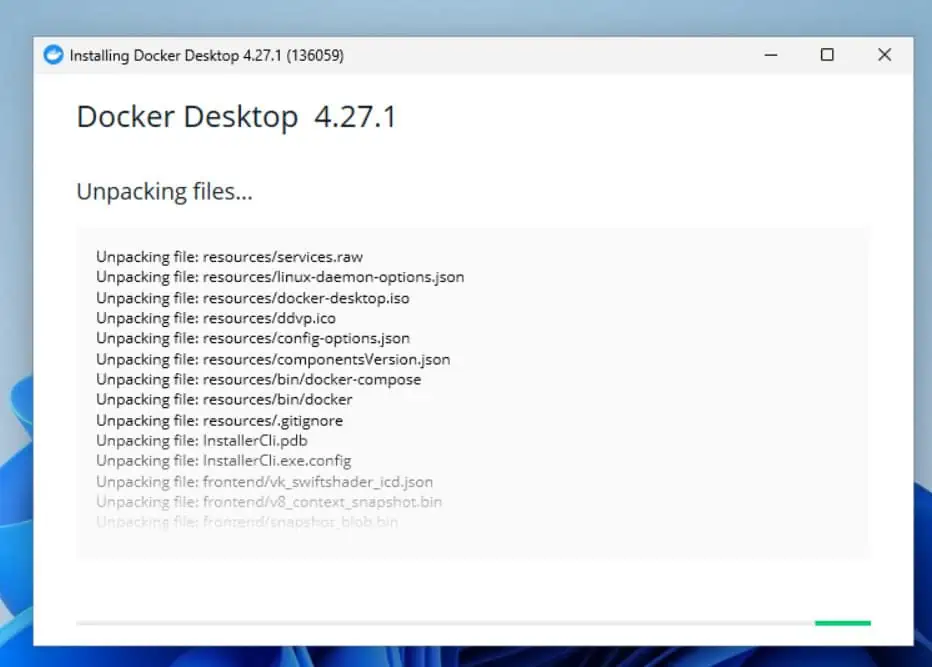Select the frontend/snapshot_blob.bin log line
The width and height of the screenshot is (932, 667).
click(247, 522)
